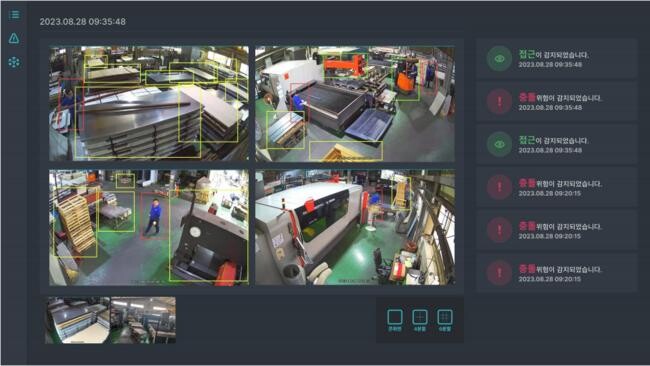
Task: Select bottom-right feed with laser machine
Action: click(355, 228)
